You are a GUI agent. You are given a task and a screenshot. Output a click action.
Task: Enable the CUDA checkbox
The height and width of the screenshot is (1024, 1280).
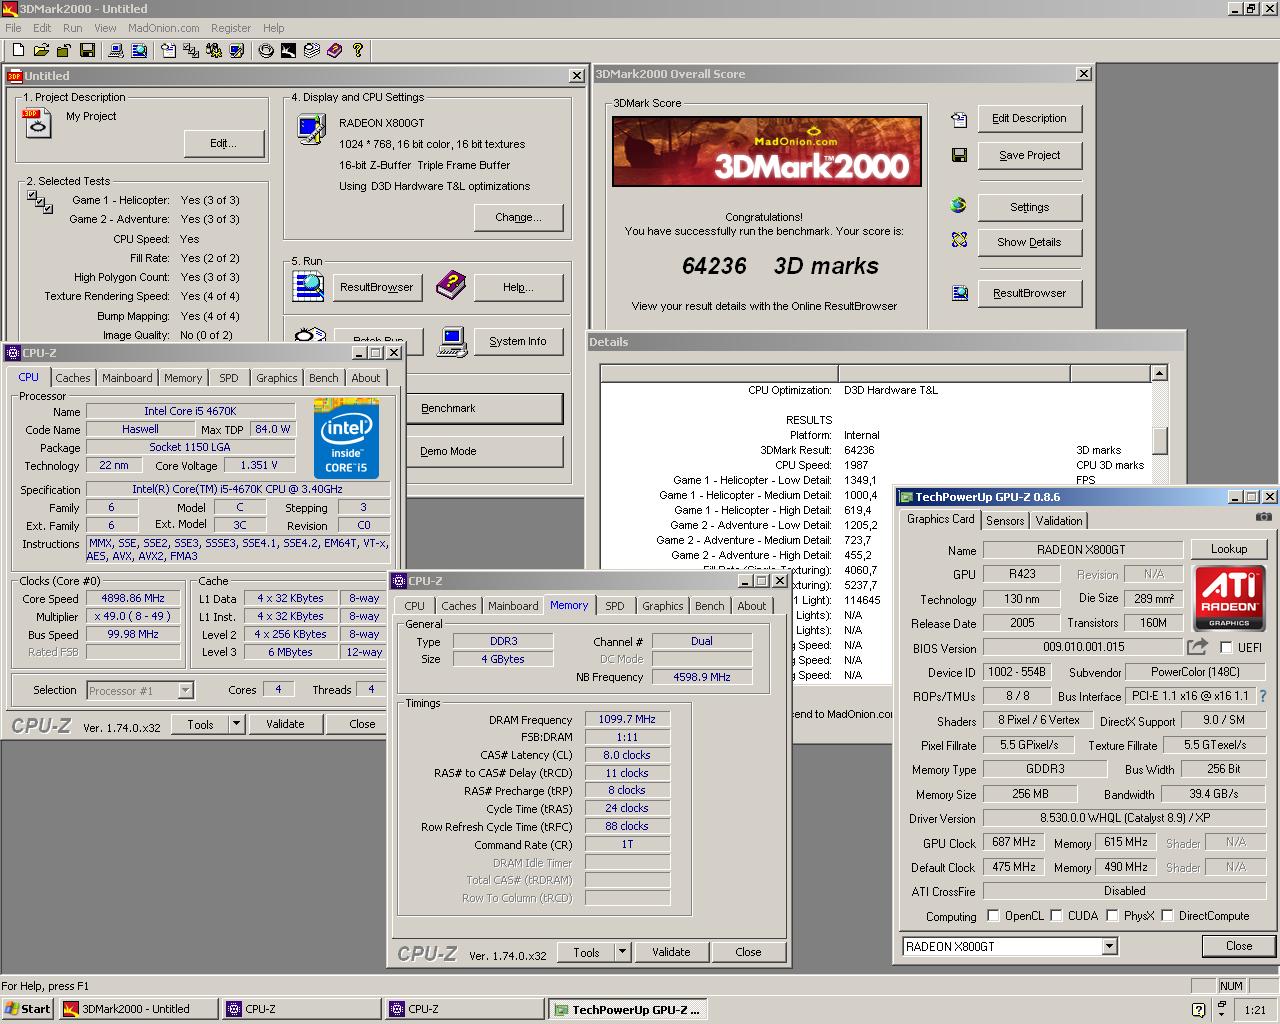pyautogui.click(x=1056, y=915)
